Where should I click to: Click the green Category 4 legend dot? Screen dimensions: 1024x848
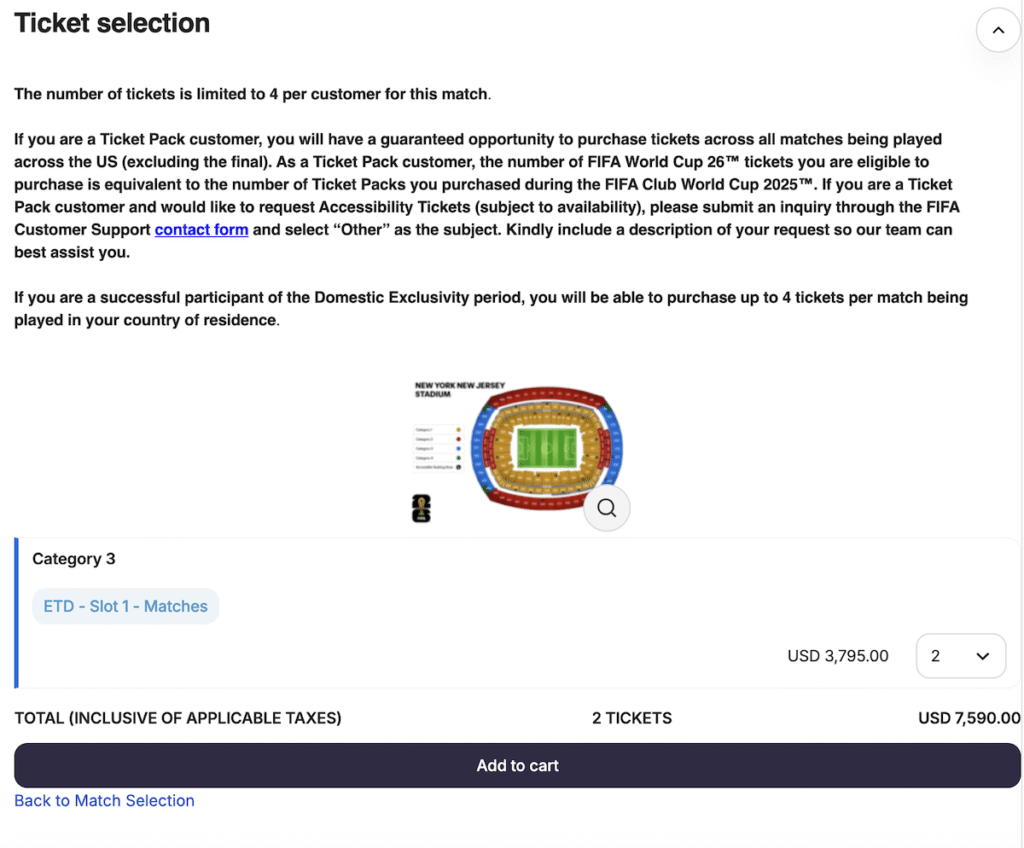tap(458, 458)
